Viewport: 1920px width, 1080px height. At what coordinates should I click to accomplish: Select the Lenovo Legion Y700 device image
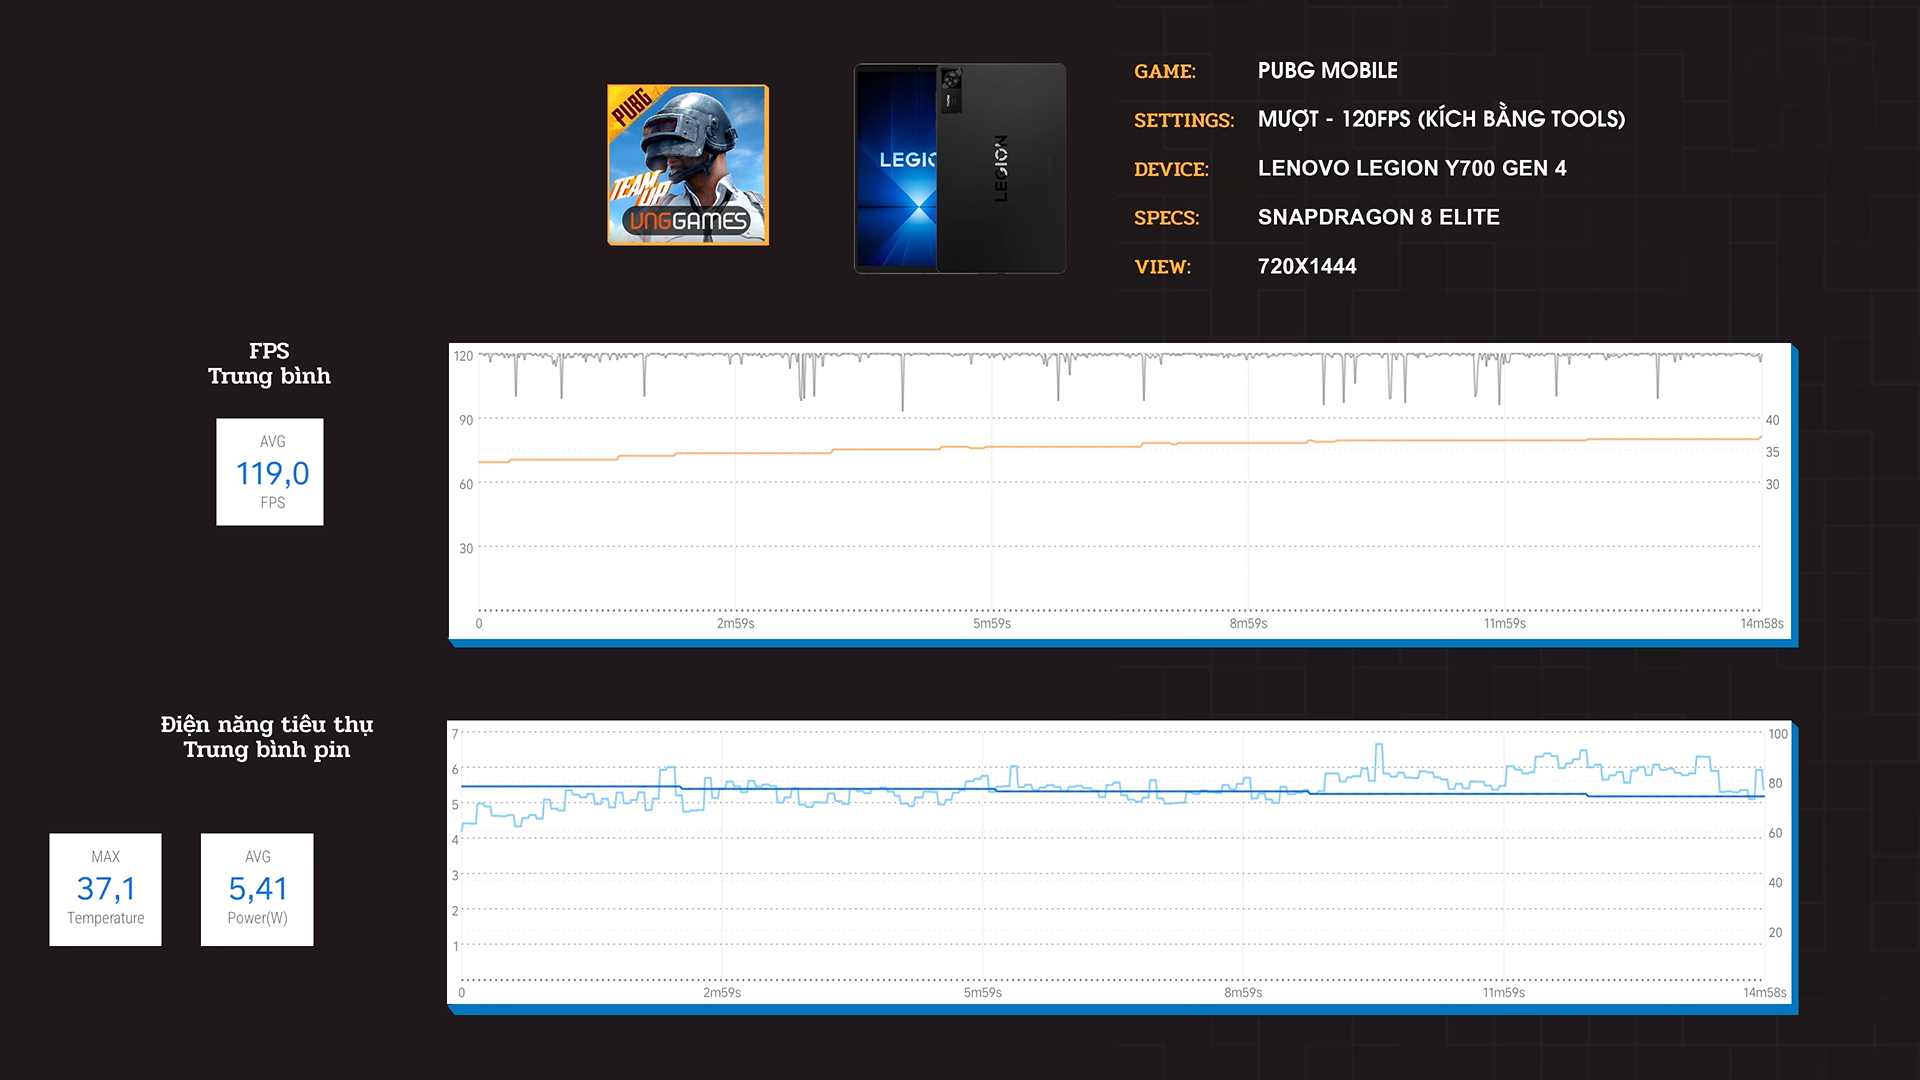(x=958, y=168)
